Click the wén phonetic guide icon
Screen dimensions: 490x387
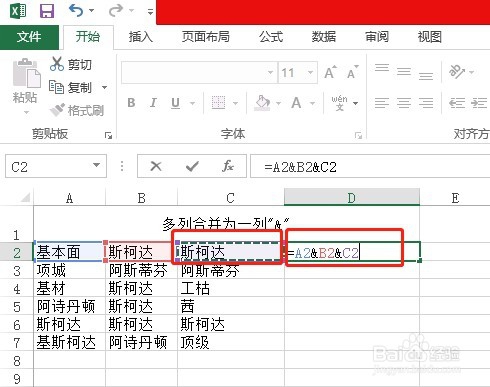click(x=339, y=103)
